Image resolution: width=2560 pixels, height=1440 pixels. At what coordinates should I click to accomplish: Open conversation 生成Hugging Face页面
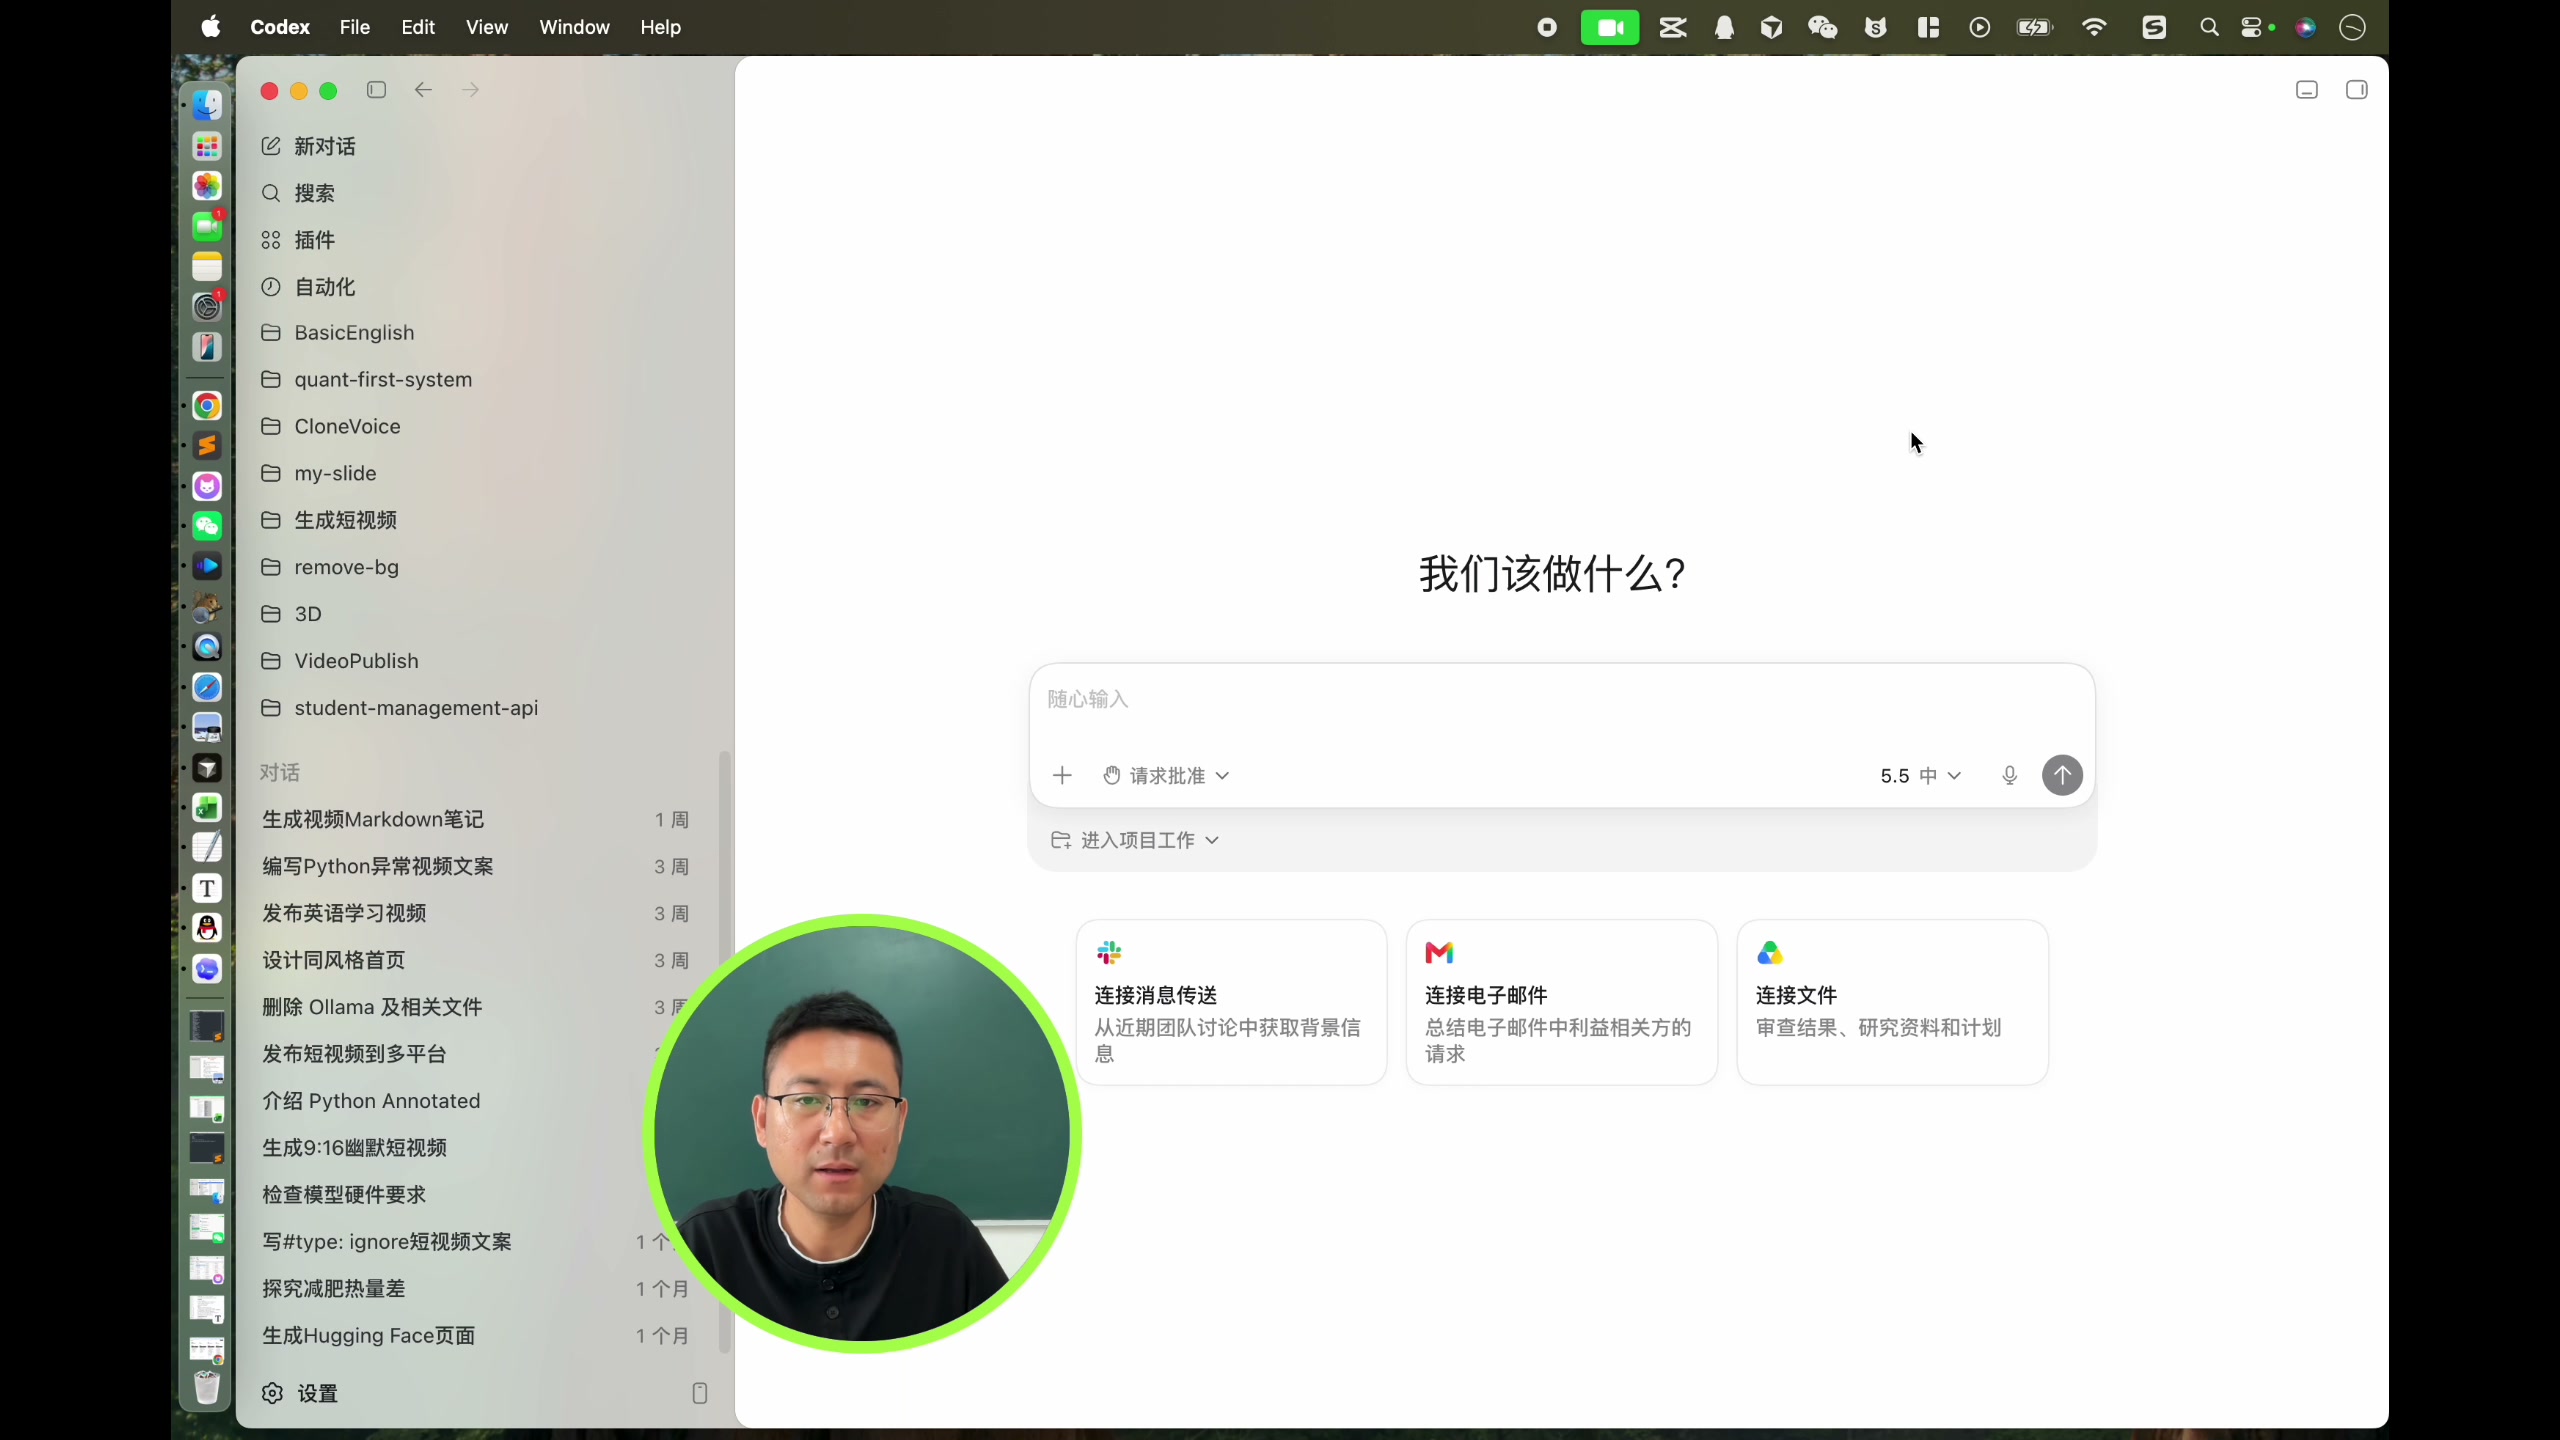pyautogui.click(x=476, y=1336)
